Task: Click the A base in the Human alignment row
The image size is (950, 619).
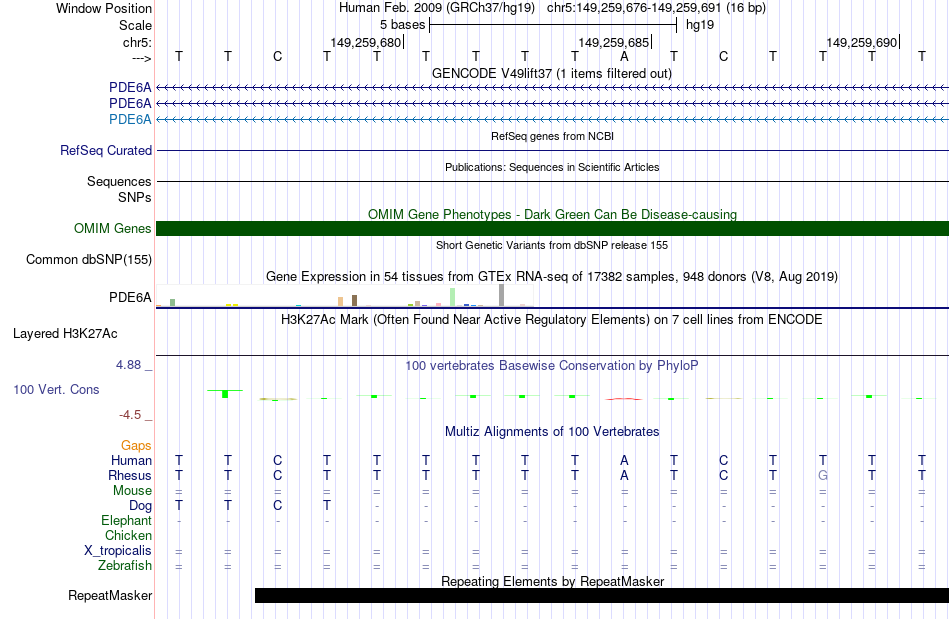Action: [624, 460]
